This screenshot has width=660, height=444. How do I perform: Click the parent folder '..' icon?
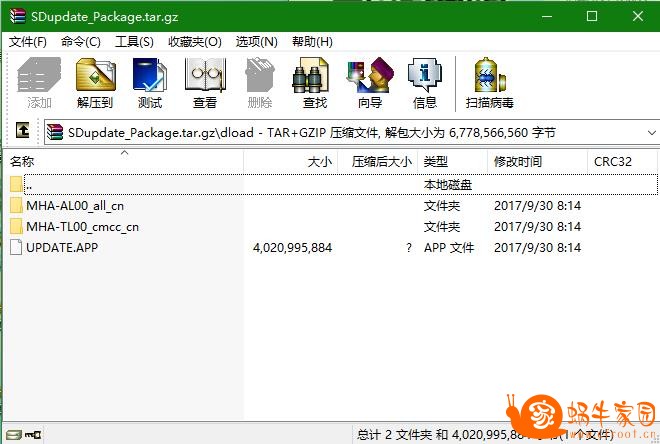tap(16, 184)
